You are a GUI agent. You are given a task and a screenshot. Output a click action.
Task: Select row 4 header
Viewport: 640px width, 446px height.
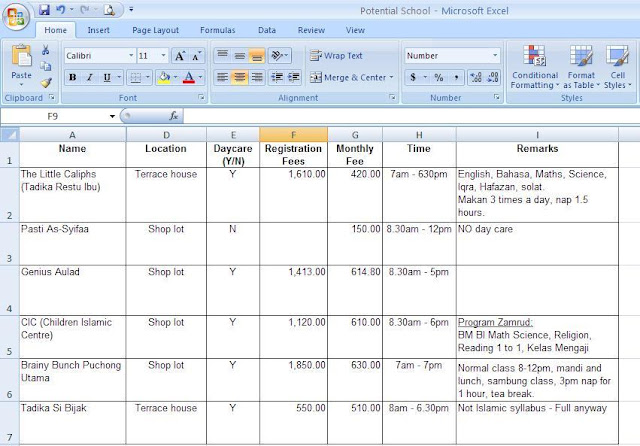point(9,290)
